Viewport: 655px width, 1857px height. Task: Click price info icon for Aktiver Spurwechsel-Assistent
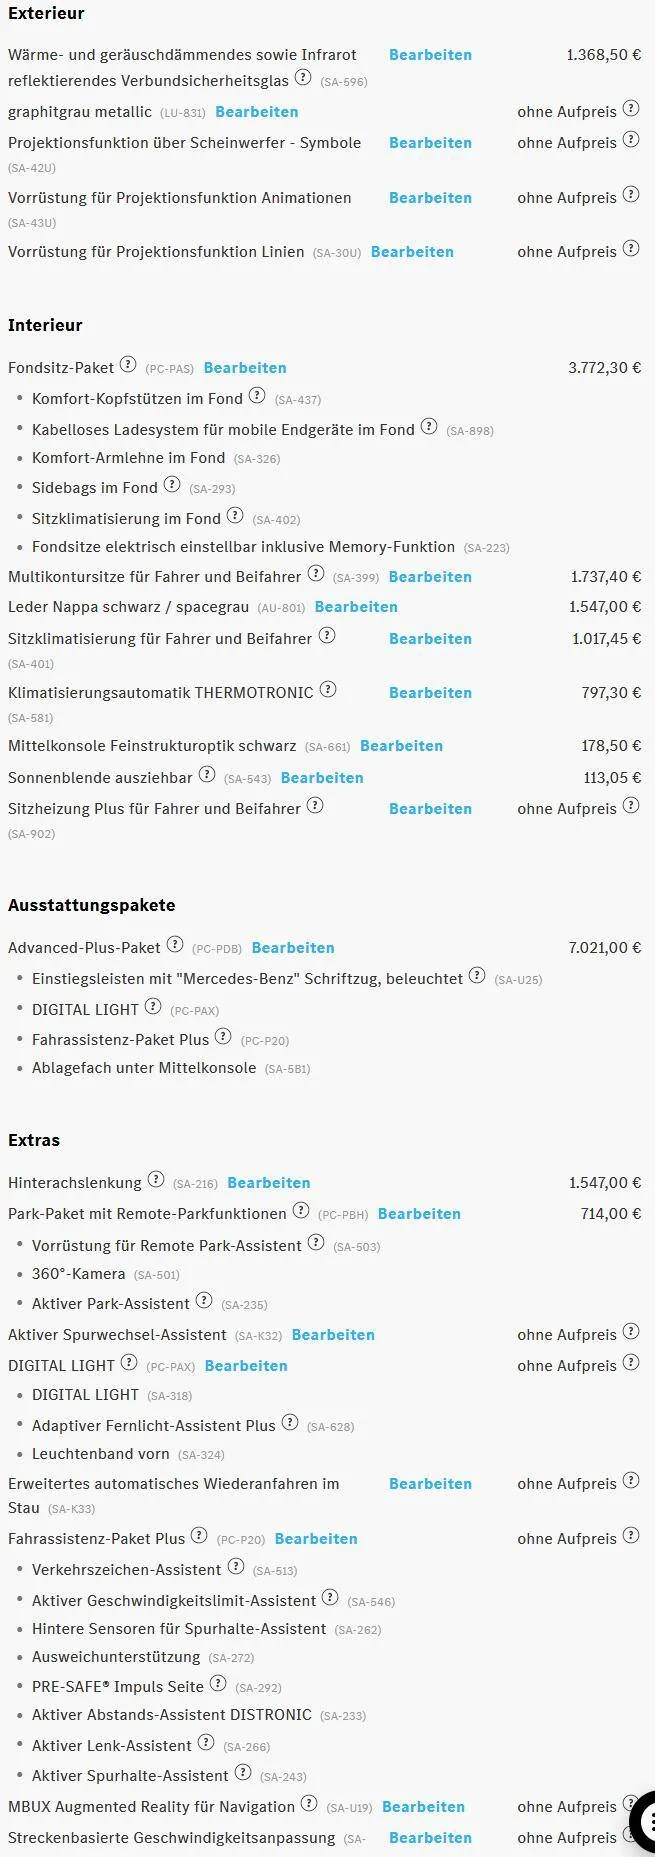(x=631, y=1332)
